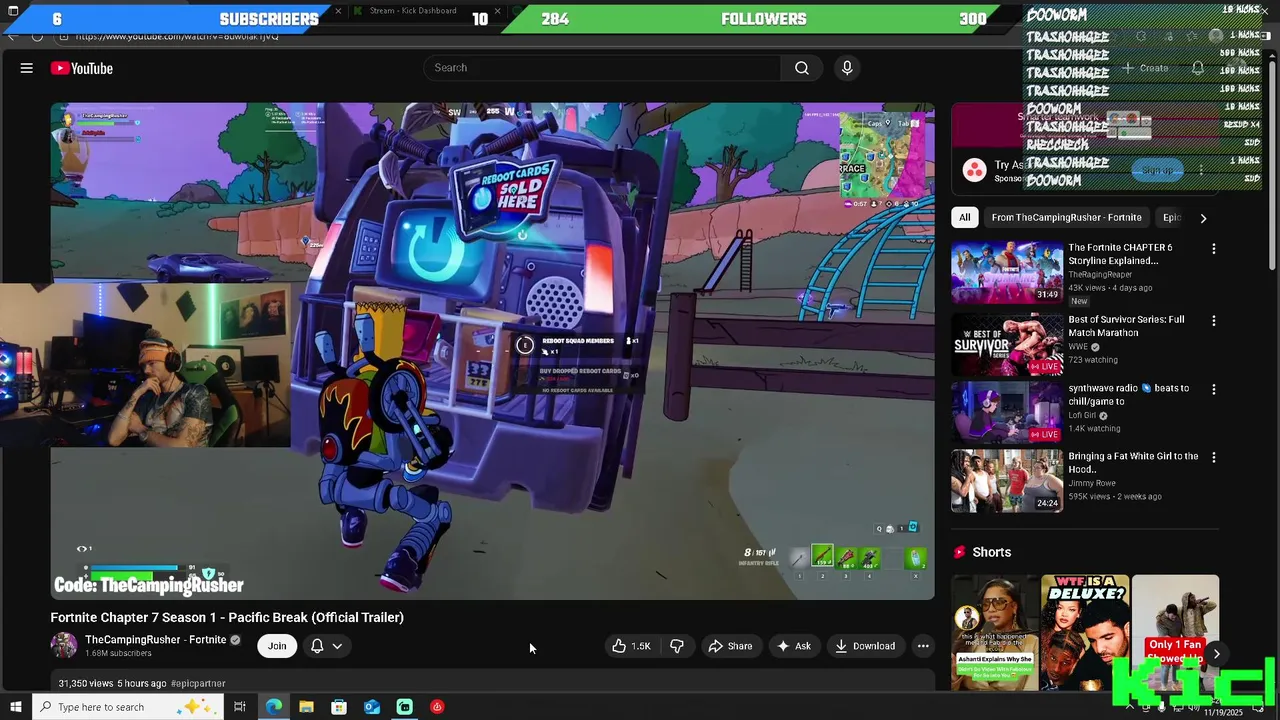Open options menu for Jimmy Rowe video
1280x720 pixels.
[x=1214, y=457]
